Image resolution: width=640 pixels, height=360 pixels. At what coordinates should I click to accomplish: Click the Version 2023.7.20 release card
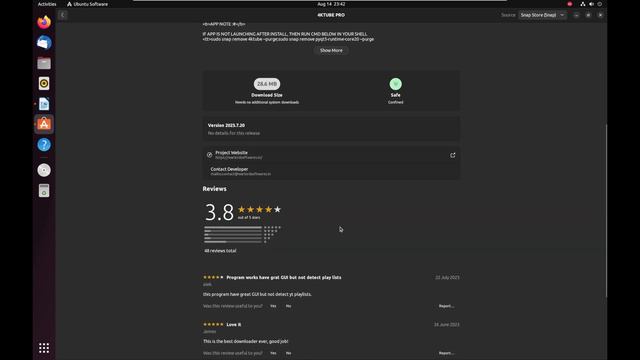click(x=331, y=129)
